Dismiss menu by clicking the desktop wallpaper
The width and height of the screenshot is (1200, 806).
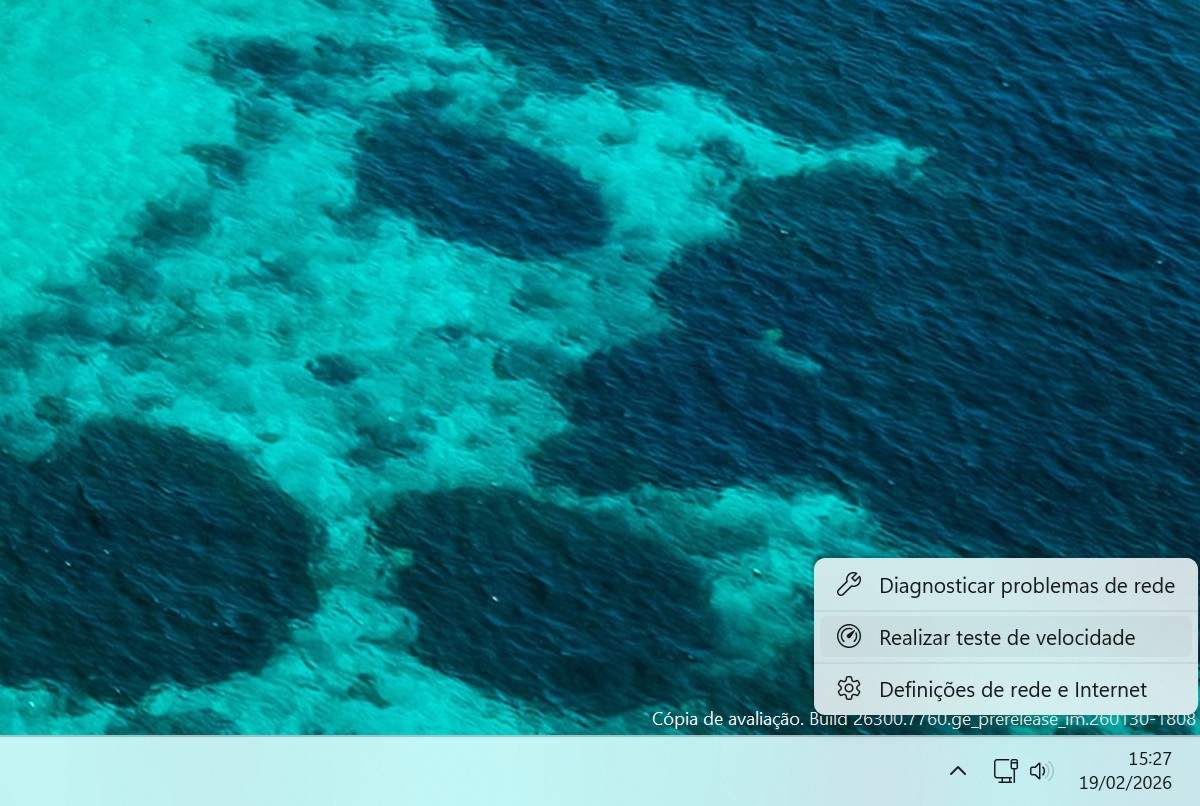click(400, 300)
